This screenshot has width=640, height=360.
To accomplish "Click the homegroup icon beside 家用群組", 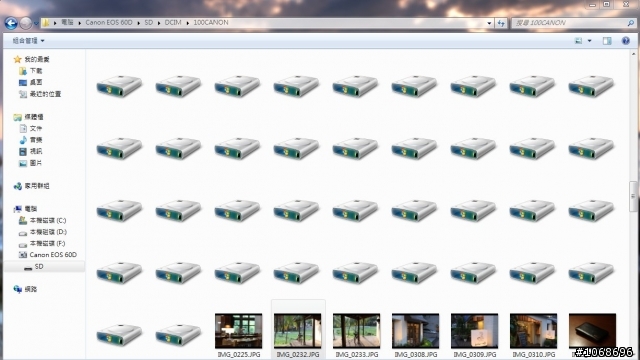I will pos(17,186).
